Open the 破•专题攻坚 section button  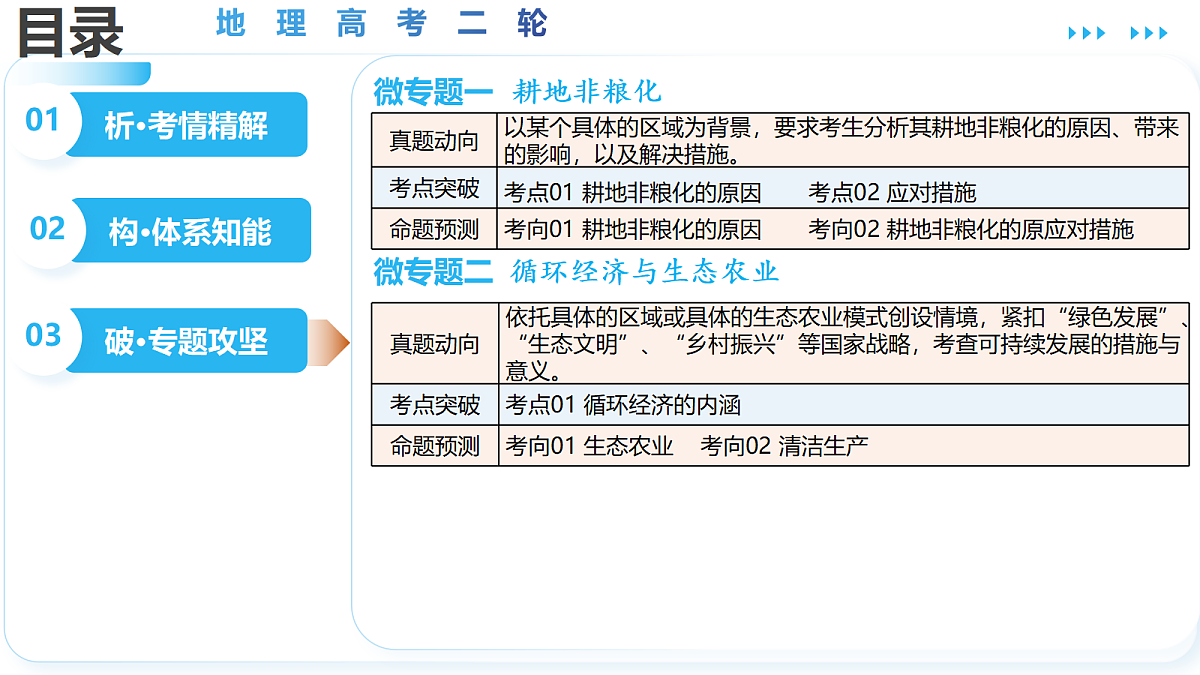(186, 341)
